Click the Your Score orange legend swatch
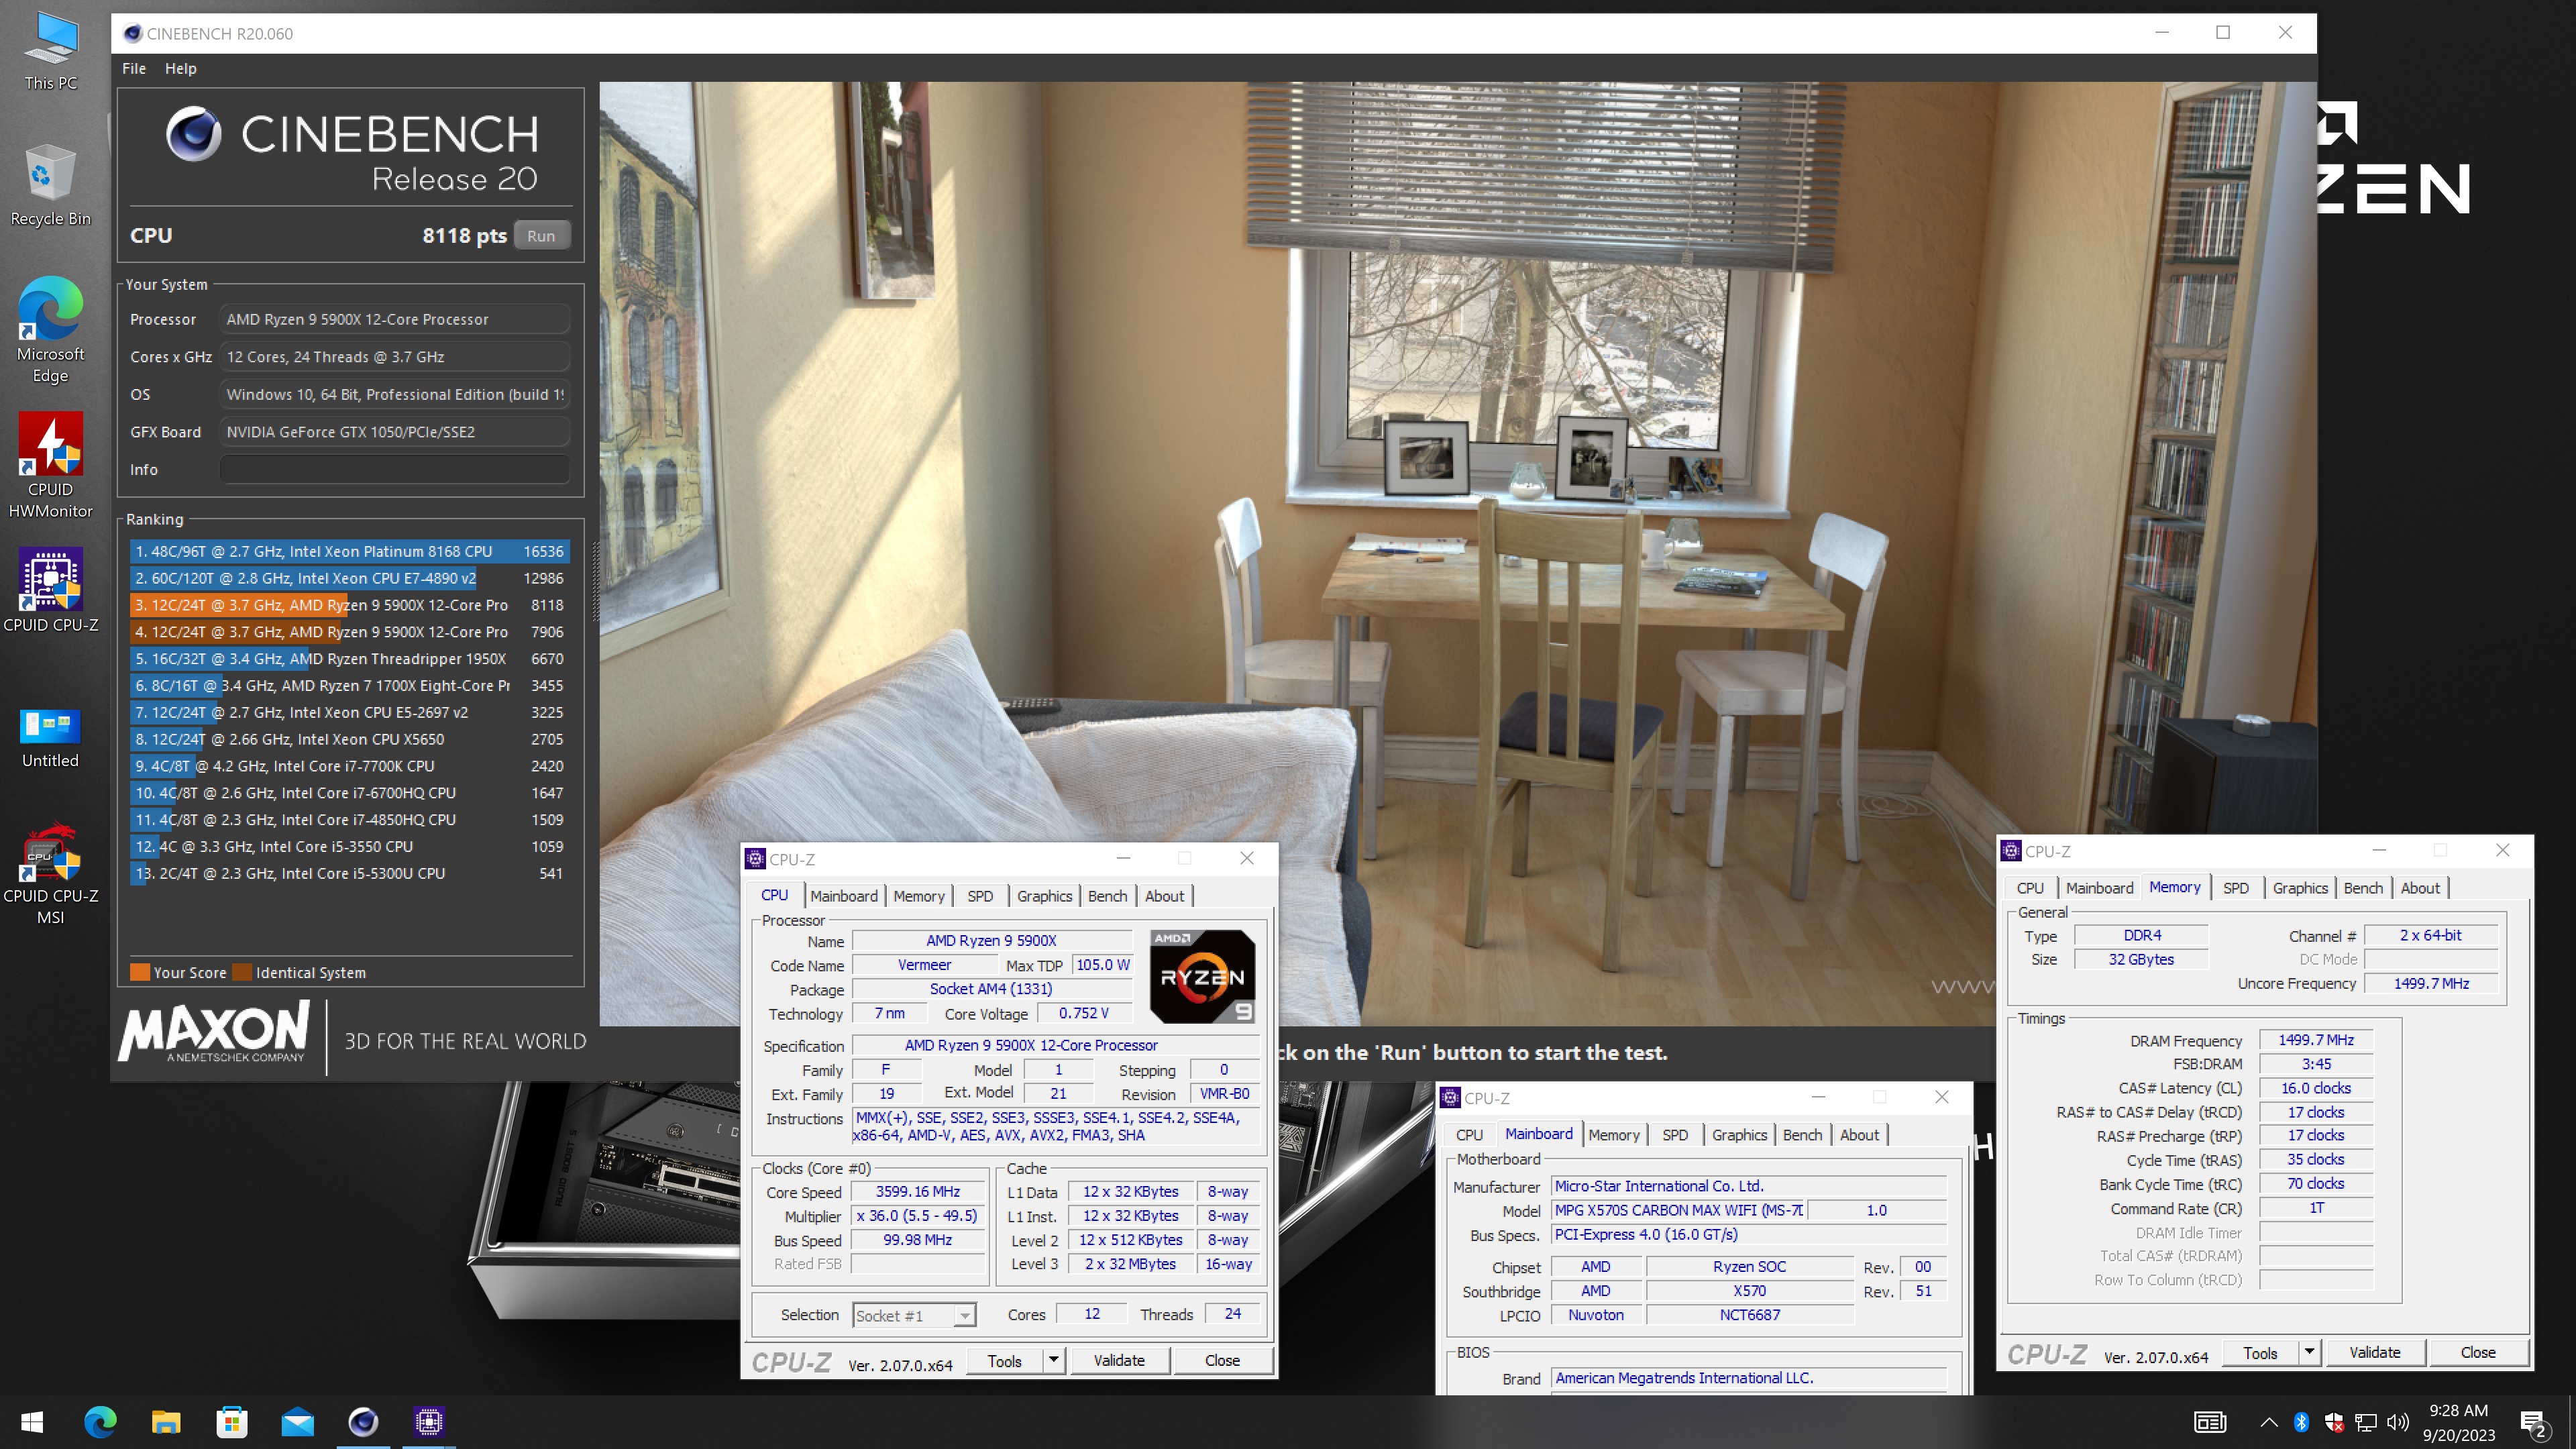Screen dimensions: 2576x1449 tap(140, 972)
